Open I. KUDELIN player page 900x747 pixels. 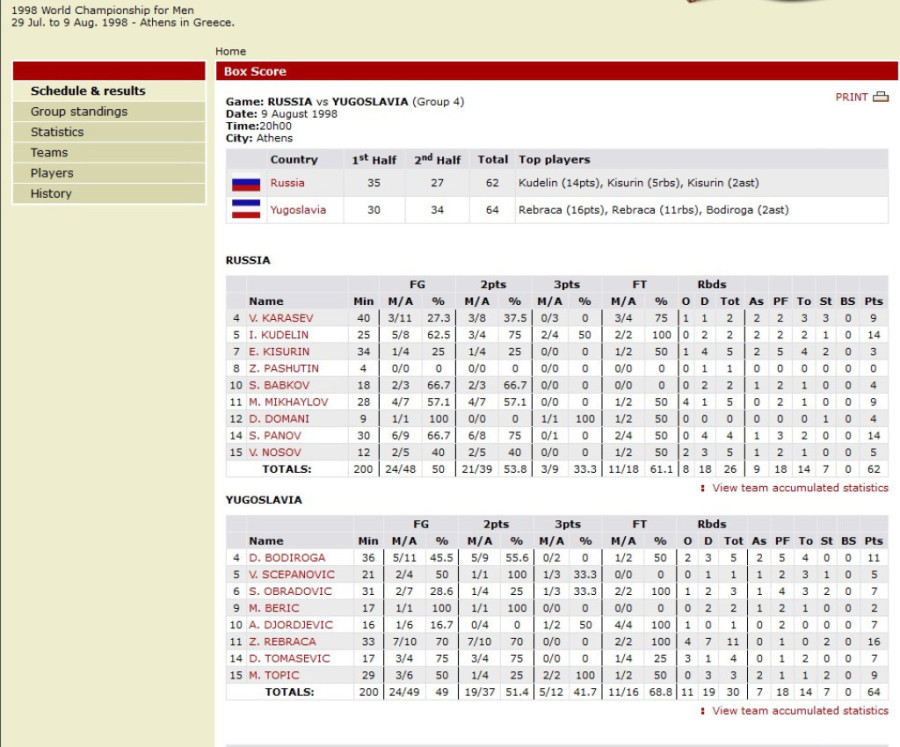pyautogui.click(x=279, y=335)
